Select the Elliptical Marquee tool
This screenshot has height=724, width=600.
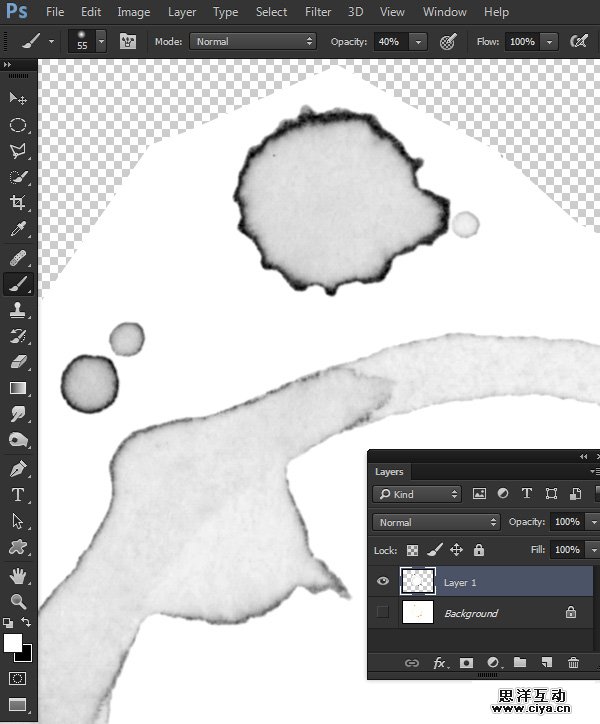coord(18,125)
